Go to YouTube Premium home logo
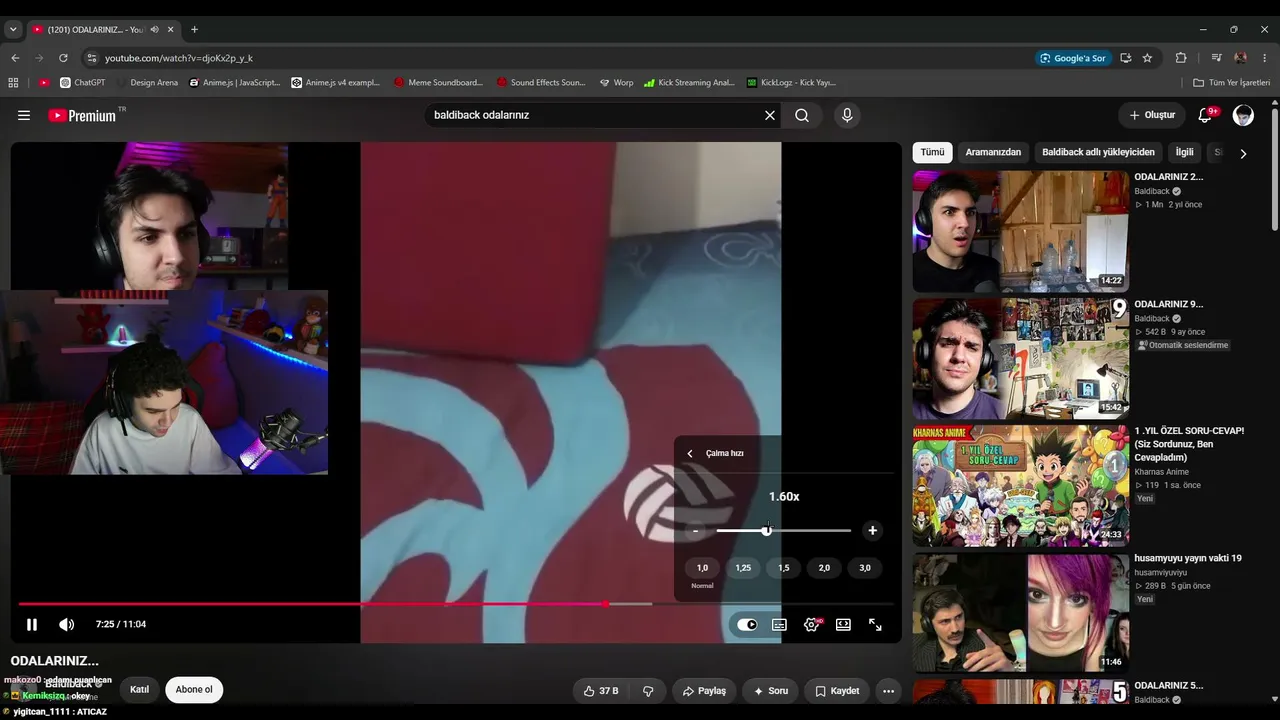This screenshot has width=1280, height=720. pyautogui.click(x=82, y=115)
